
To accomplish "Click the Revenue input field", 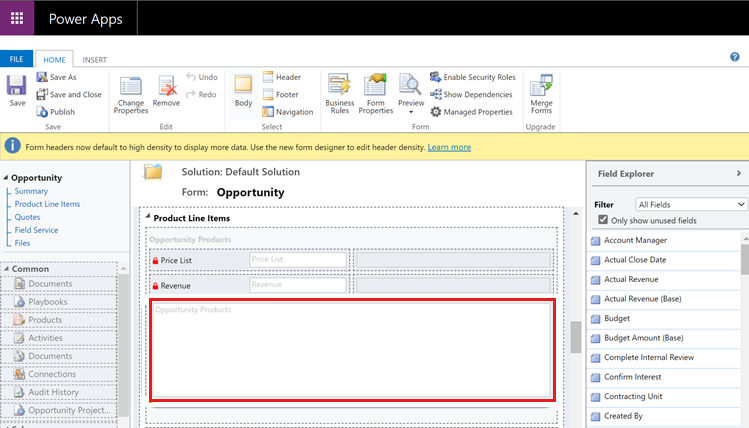I will pyautogui.click(x=298, y=285).
